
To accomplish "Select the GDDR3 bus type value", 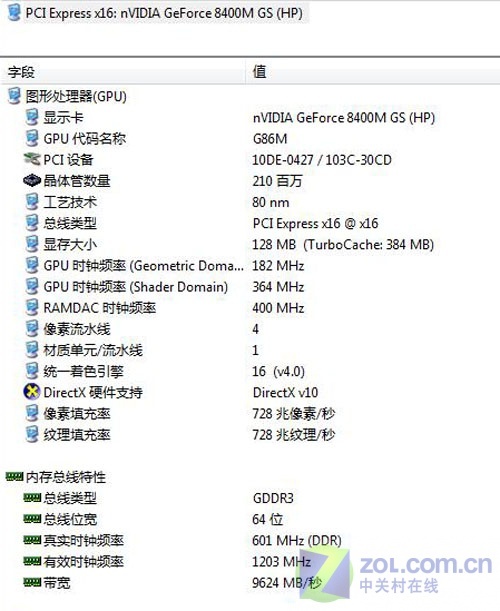I will [x=273, y=498].
